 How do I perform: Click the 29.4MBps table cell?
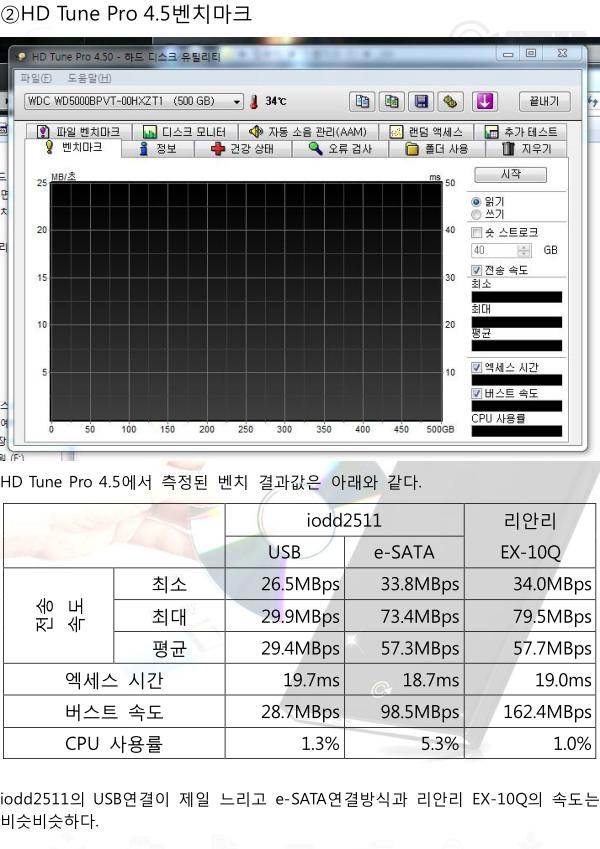click(x=285, y=648)
